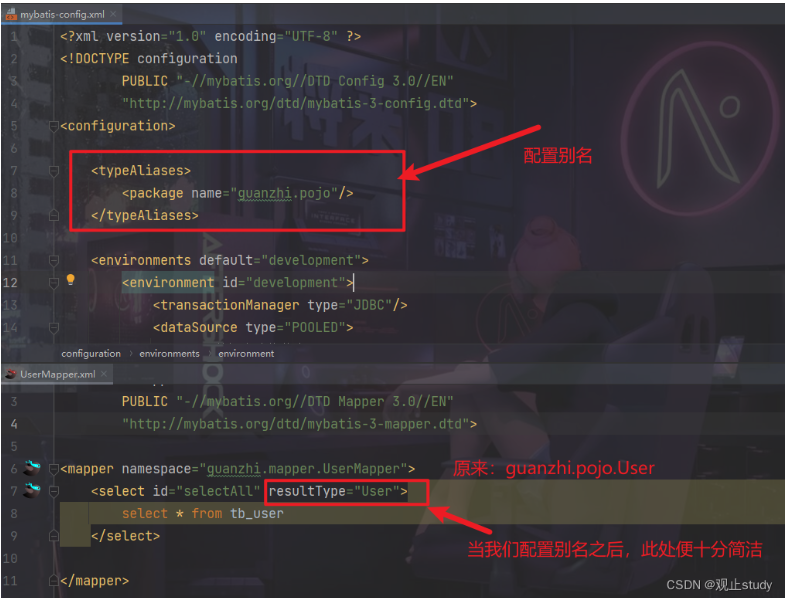Collapse the typeAliases opening tag fold
Screen dimensions: 789x598
point(54,171)
